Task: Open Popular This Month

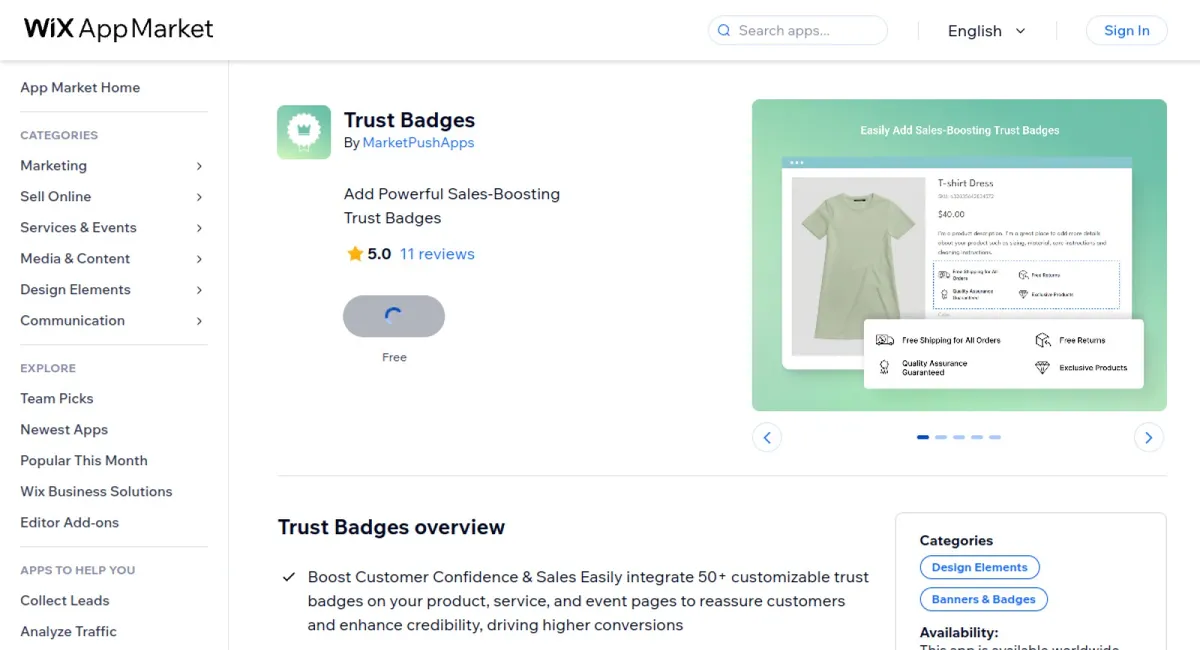Action: [x=84, y=460]
